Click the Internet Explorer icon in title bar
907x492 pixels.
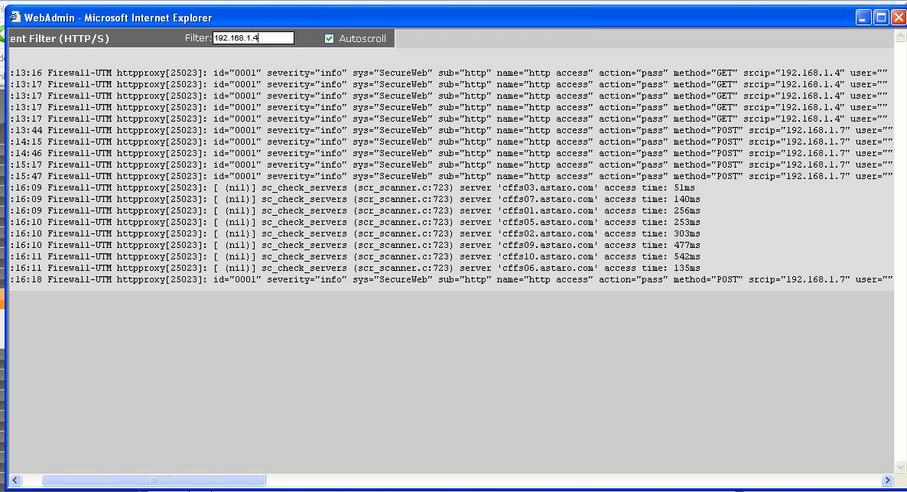[x=15, y=17]
